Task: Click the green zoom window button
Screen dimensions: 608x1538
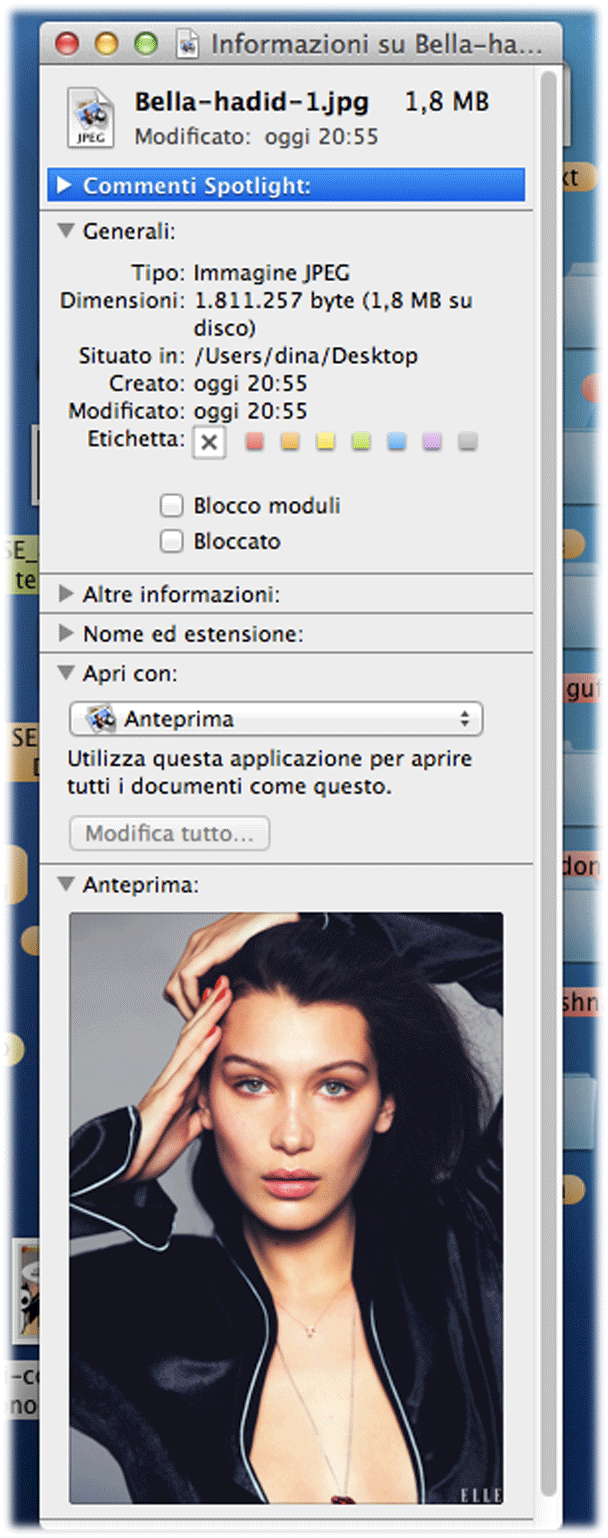Action: 146,44
